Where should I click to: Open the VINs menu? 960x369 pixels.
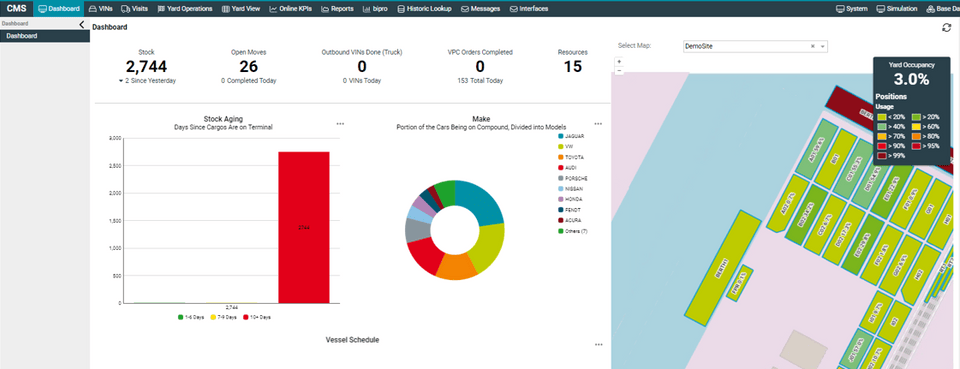(x=101, y=9)
